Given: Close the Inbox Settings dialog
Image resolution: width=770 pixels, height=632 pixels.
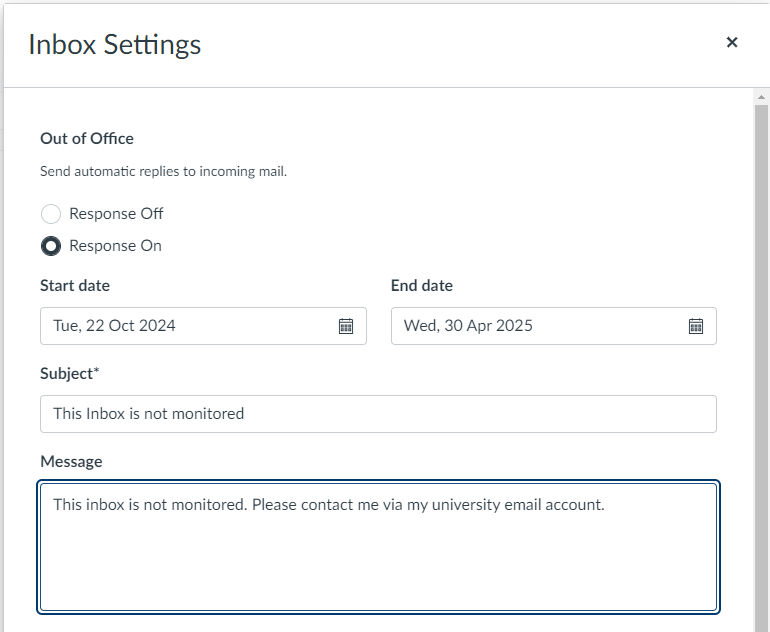Looking at the screenshot, I should tap(732, 42).
